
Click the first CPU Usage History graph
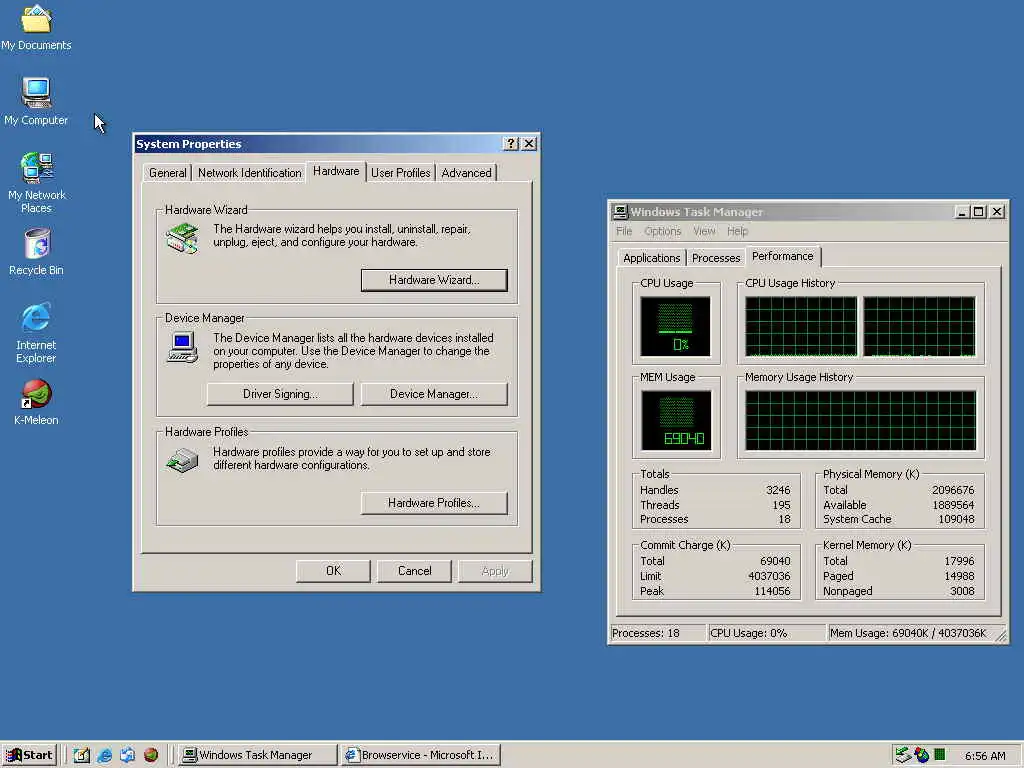801,327
